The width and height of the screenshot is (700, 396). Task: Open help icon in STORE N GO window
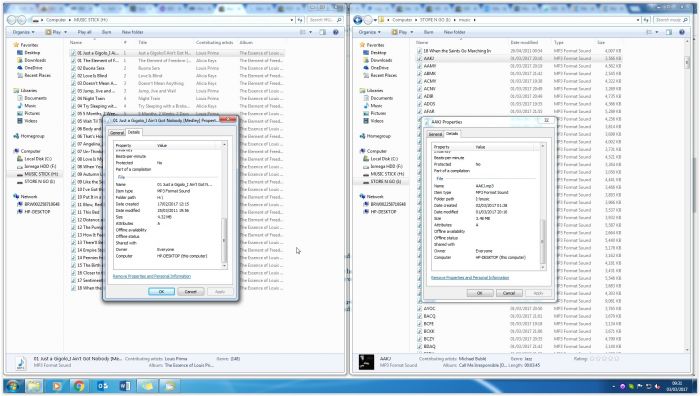click(682, 32)
